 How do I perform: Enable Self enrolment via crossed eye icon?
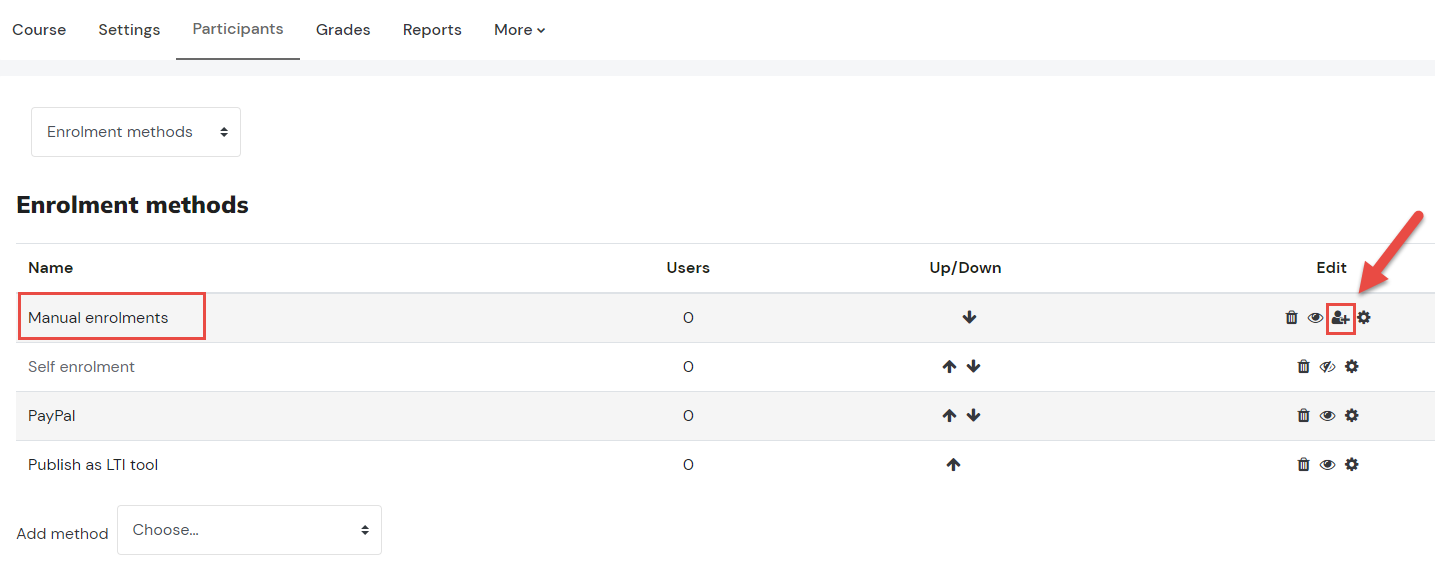coord(1327,367)
